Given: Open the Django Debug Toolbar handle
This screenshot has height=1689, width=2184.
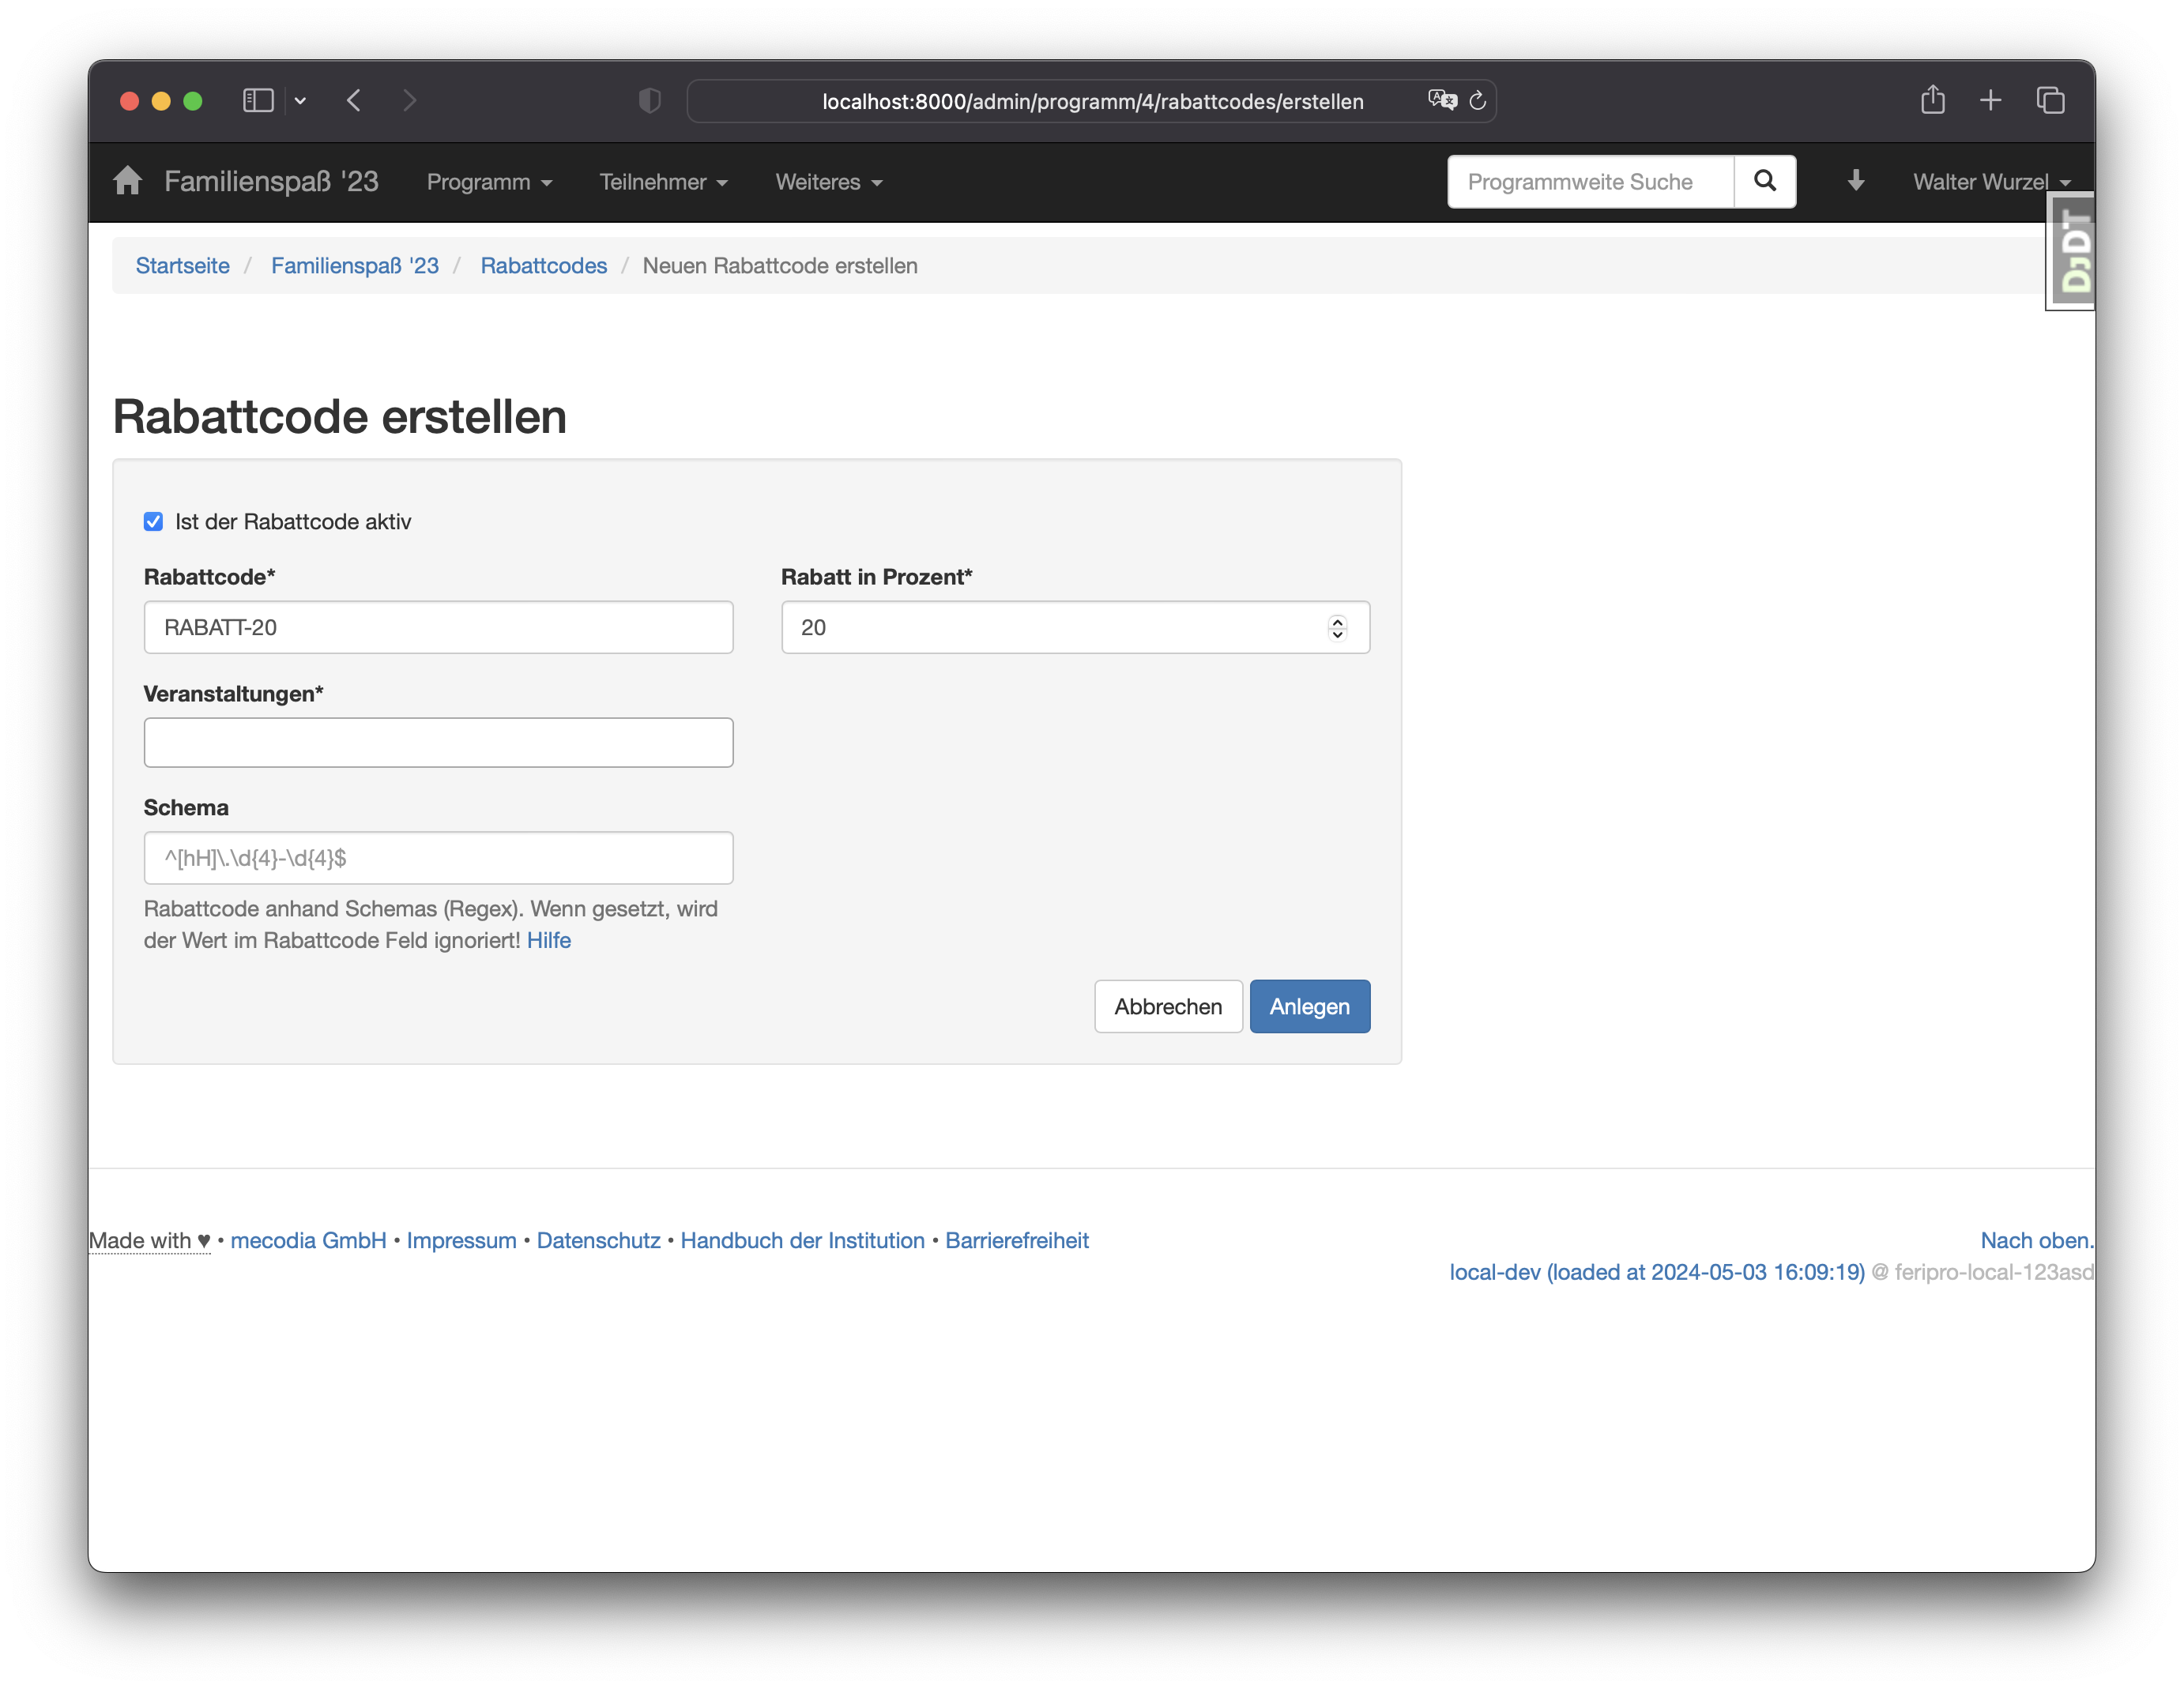Looking at the screenshot, I should (2072, 251).
